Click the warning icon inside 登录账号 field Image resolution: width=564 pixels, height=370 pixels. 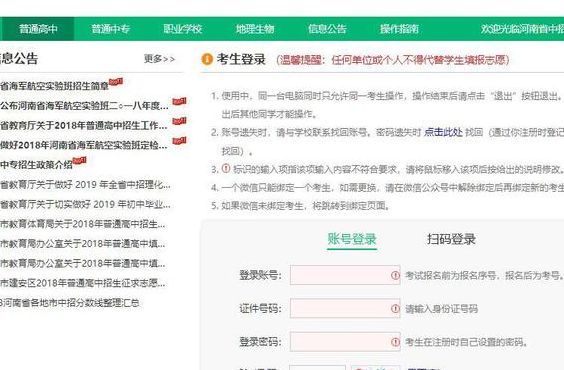pos(395,275)
